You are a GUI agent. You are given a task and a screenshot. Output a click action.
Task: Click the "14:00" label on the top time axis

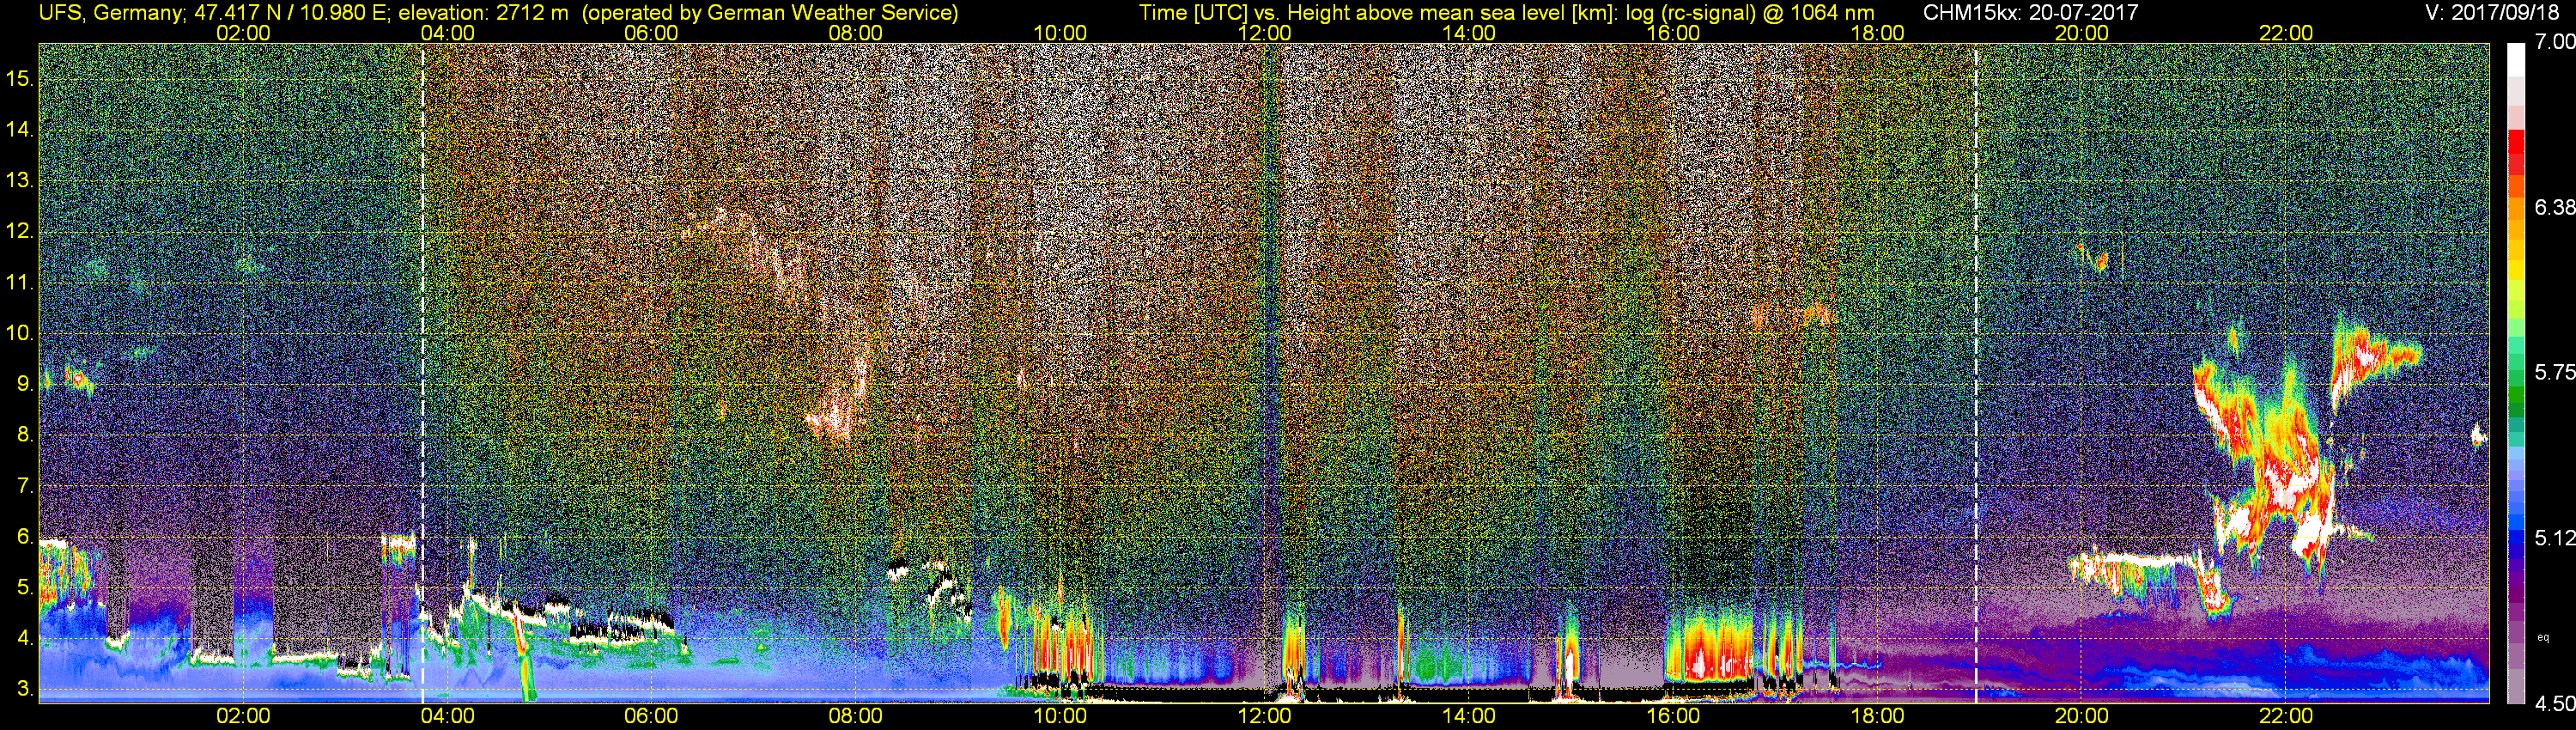pyautogui.click(x=1469, y=33)
